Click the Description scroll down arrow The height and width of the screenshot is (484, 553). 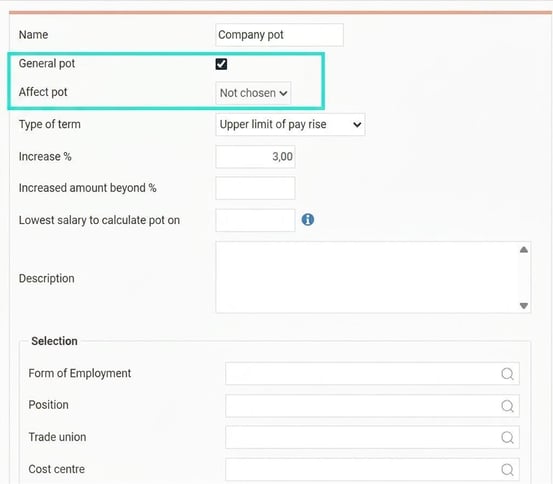click(x=524, y=305)
